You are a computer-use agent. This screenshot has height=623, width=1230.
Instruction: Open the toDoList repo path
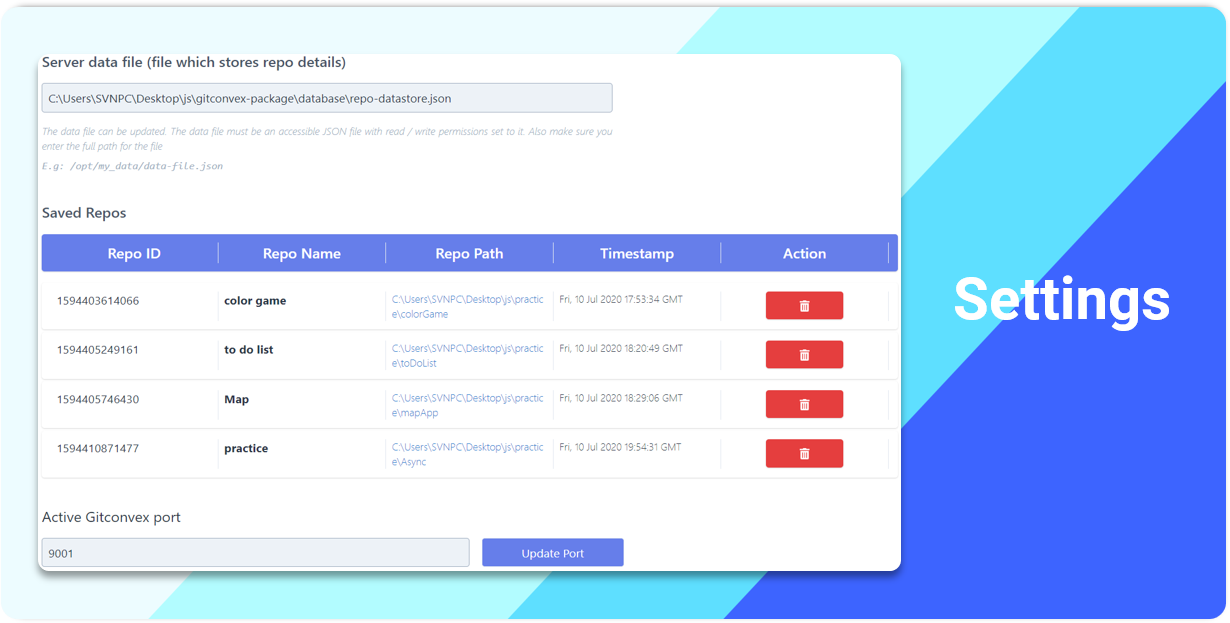[468, 356]
